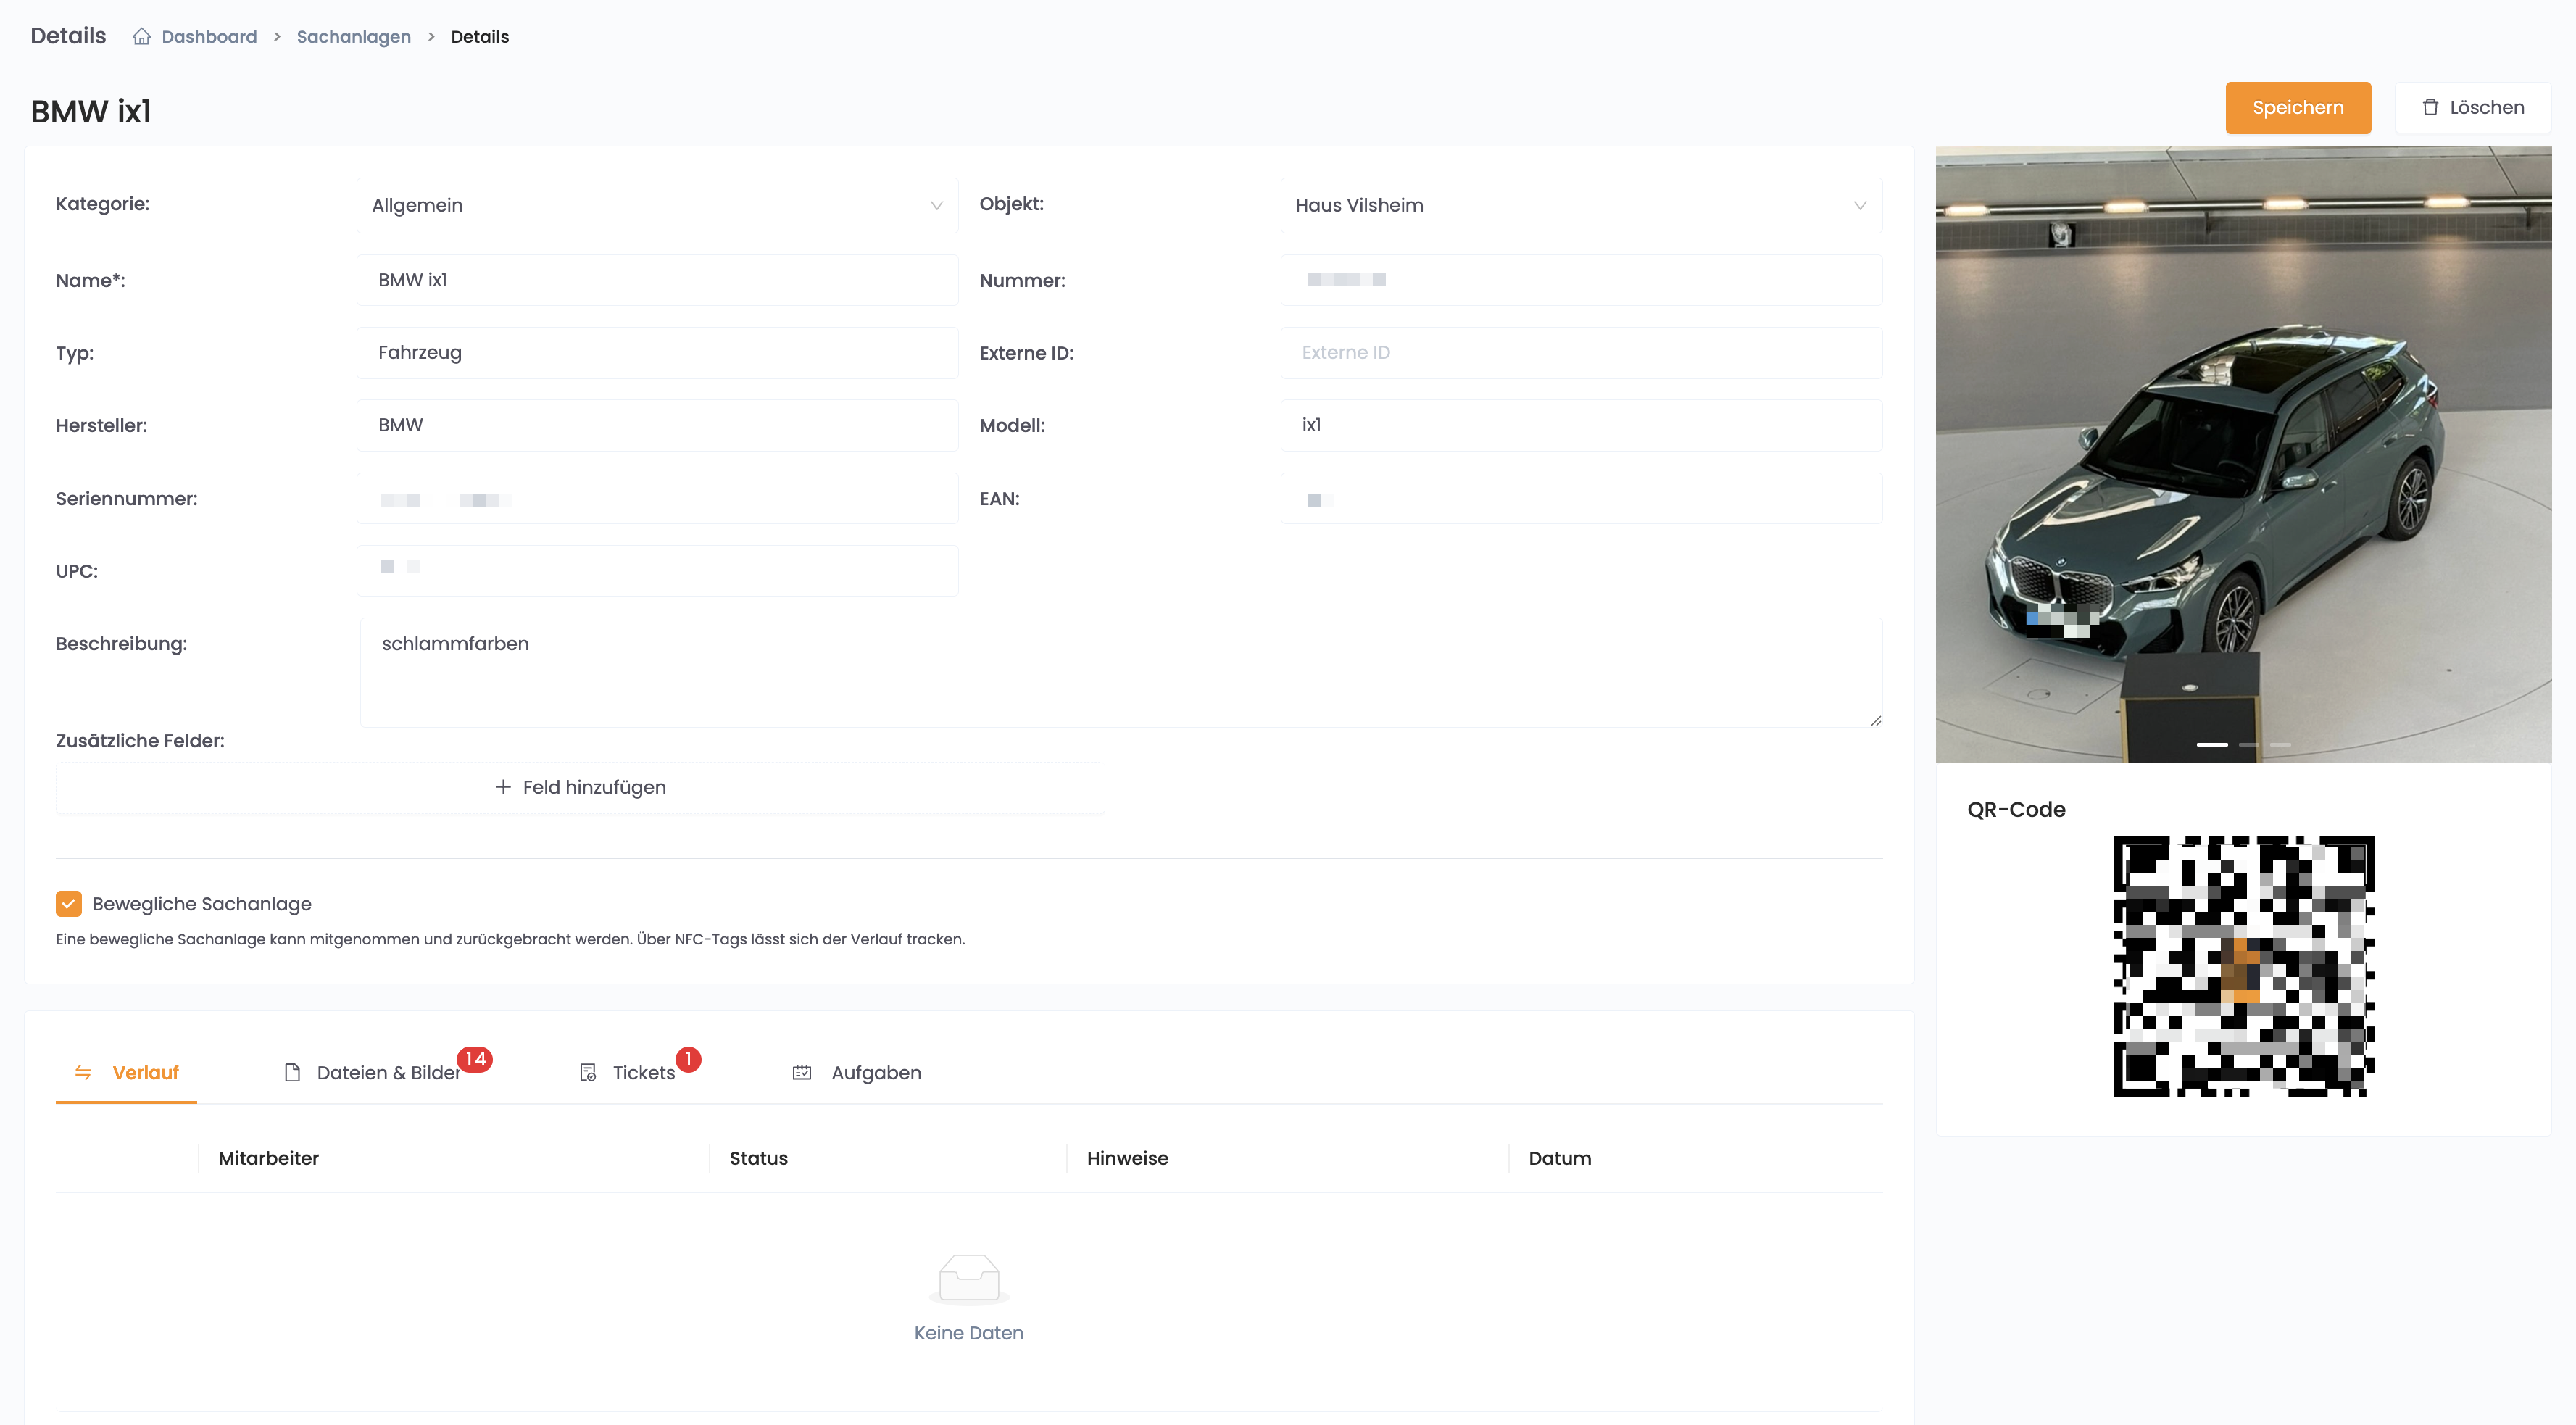Go to Sachanlagen breadcrumb link
Screen dimensions: 2576x1425
(353, 37)
